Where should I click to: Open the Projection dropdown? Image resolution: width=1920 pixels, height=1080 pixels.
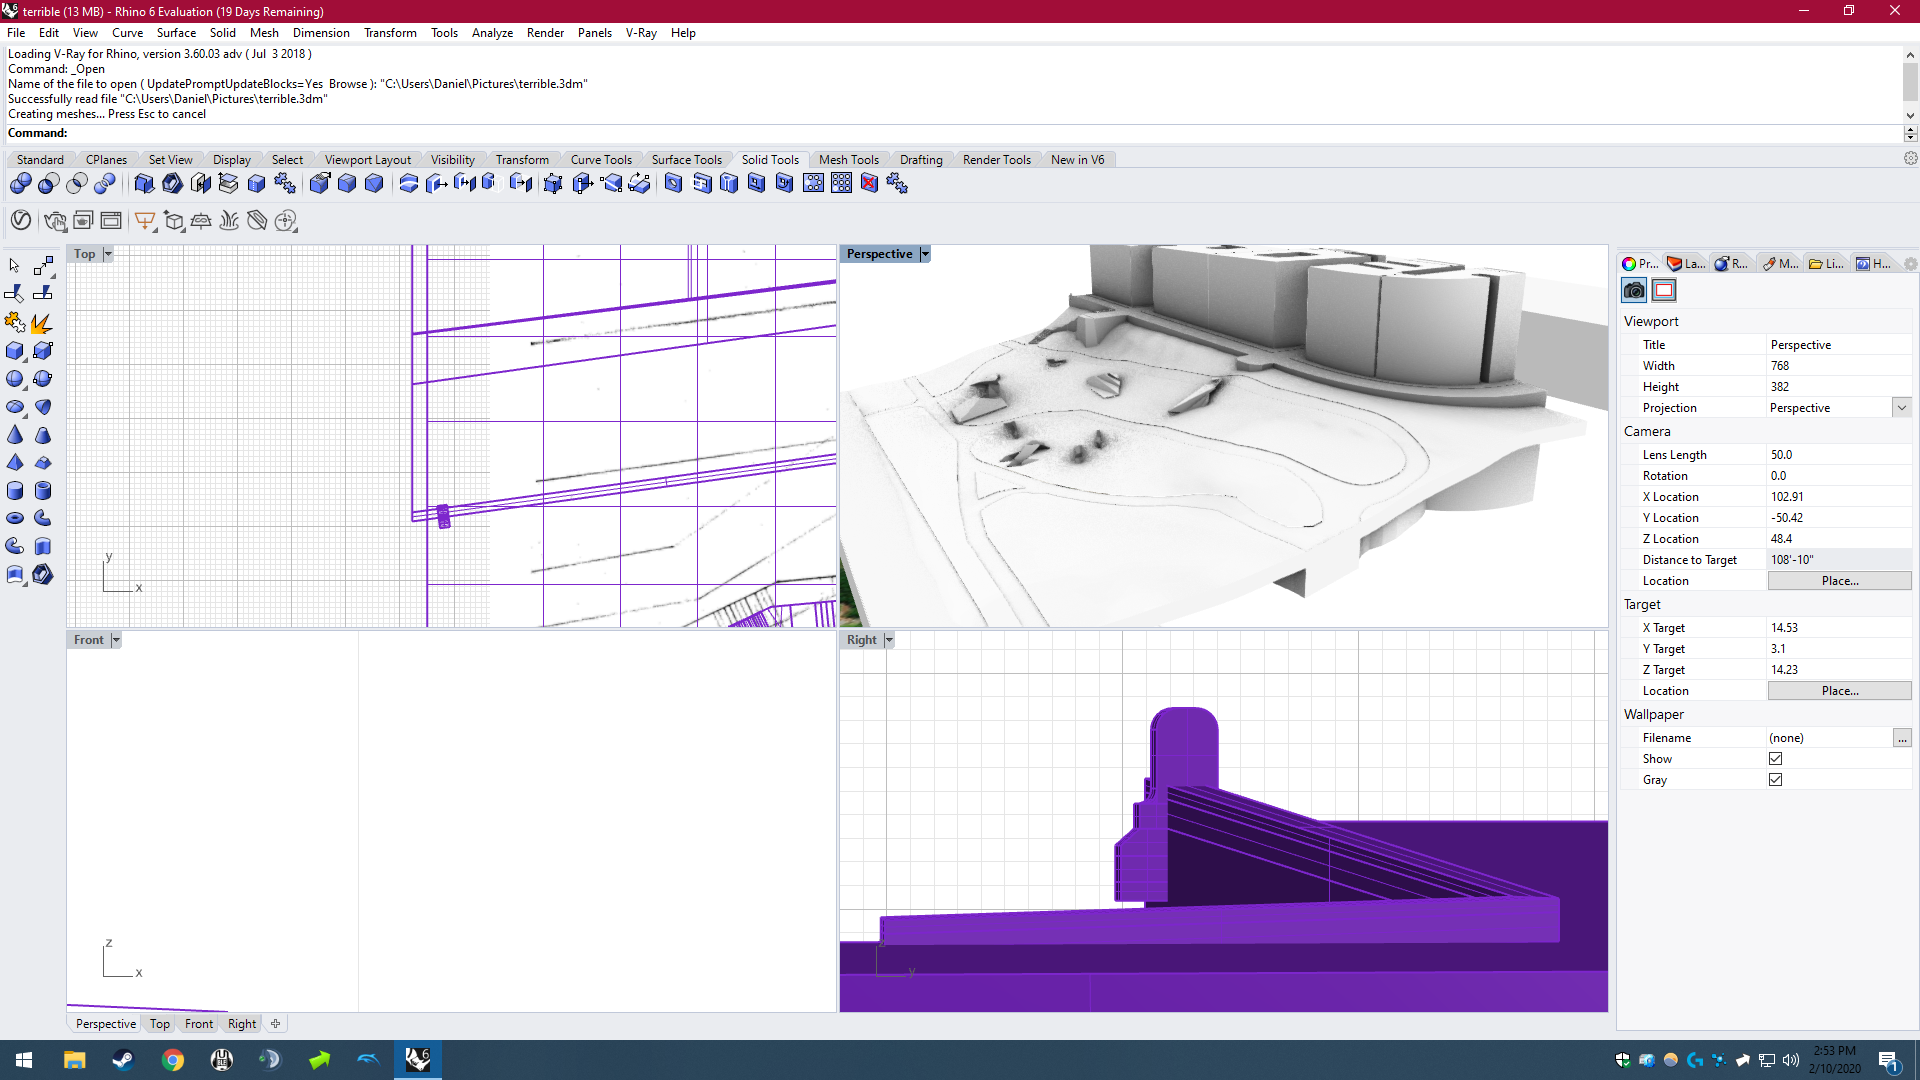click(1901, 408)
